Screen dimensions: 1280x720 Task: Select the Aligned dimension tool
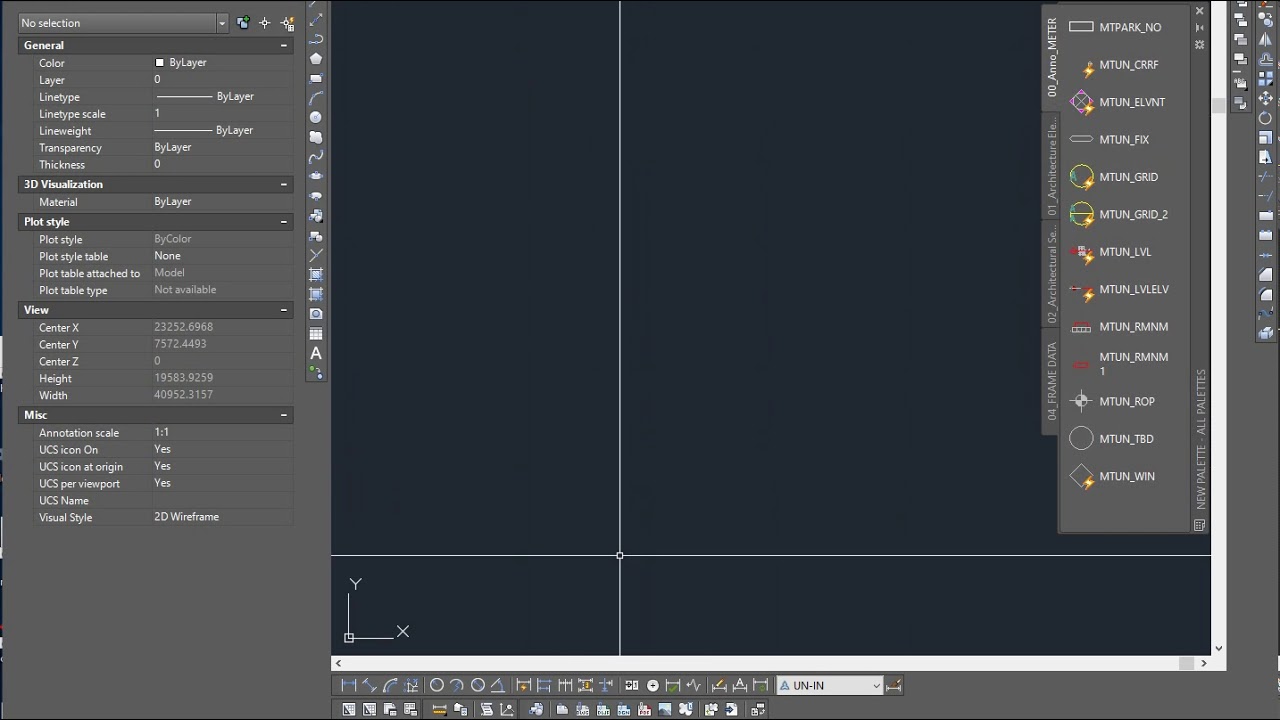tap(369, 685)
